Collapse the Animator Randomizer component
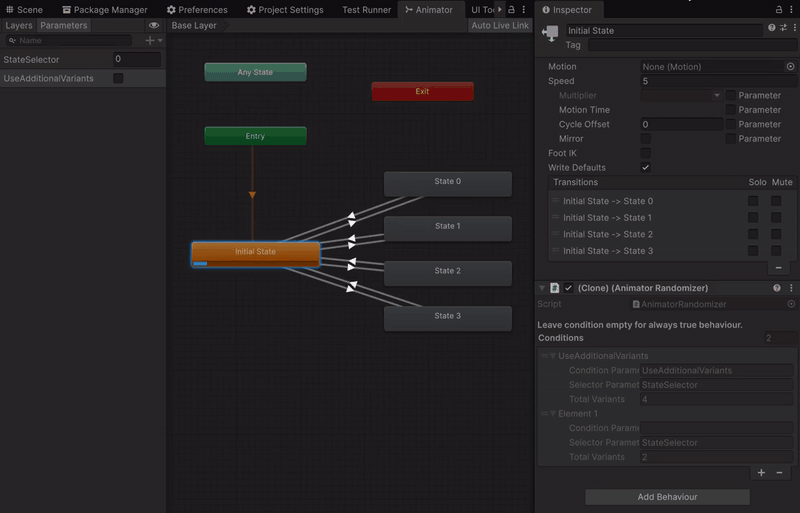Screen dimensions: 800x513 pos(542,288)
